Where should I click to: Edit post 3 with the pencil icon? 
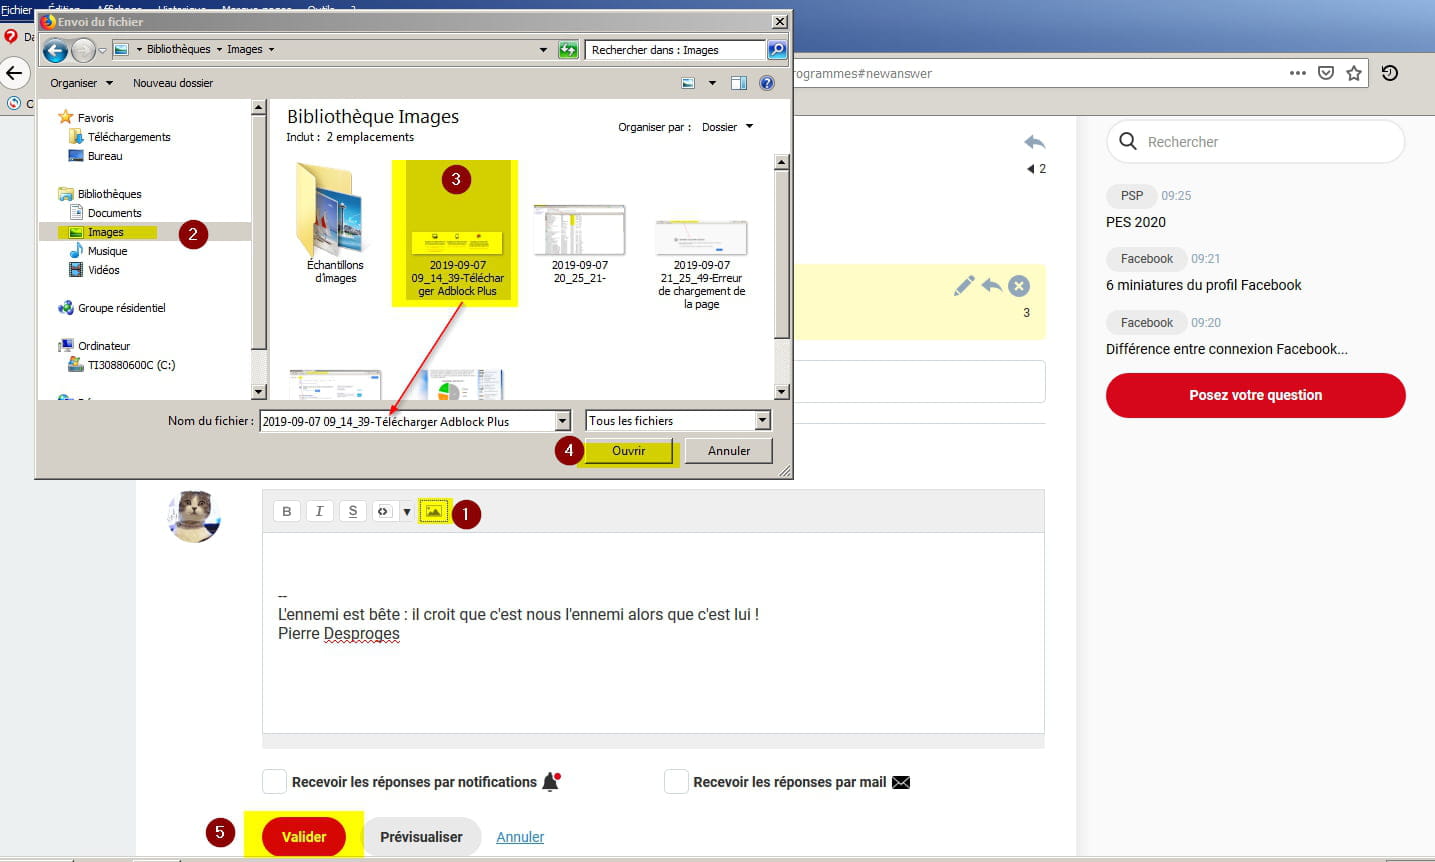tap(964, 286)
